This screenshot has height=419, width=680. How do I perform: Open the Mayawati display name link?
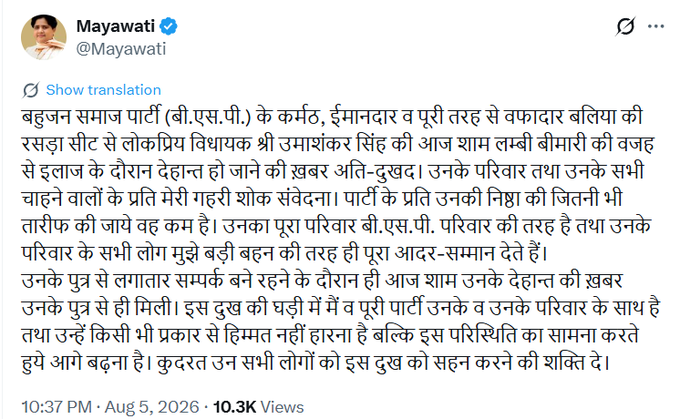(115, 26)
